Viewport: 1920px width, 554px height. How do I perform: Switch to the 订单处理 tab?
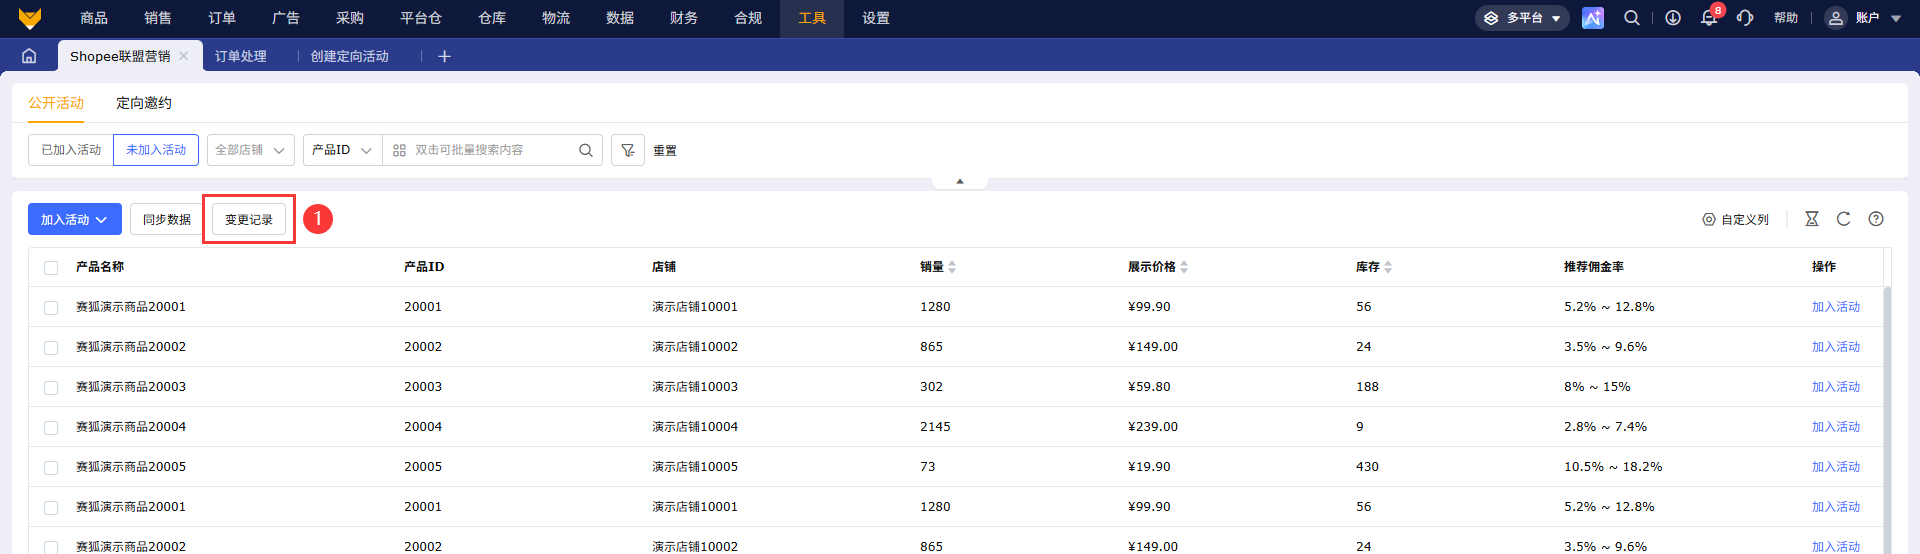tap(241, 56)
